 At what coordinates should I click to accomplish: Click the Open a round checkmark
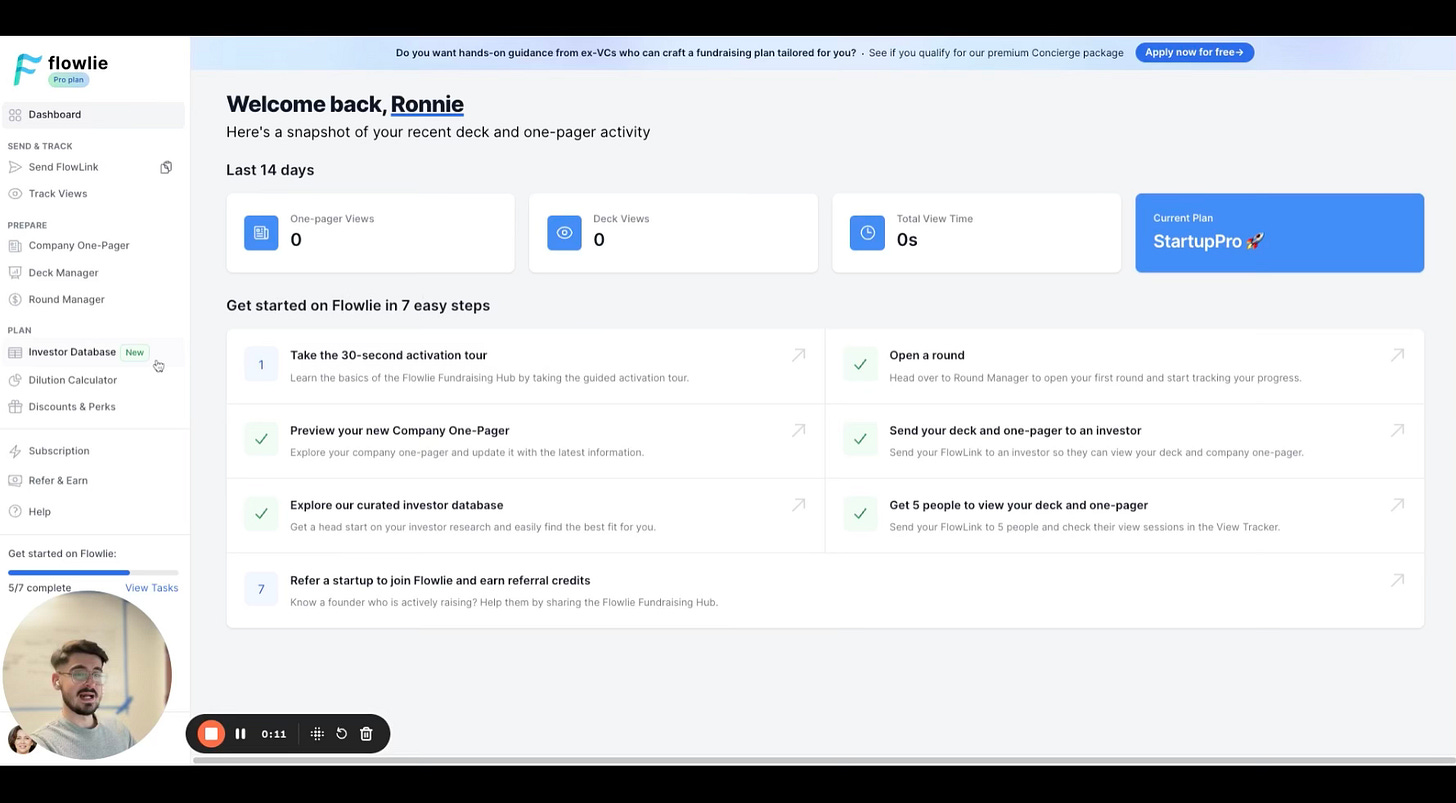[860, 364]
